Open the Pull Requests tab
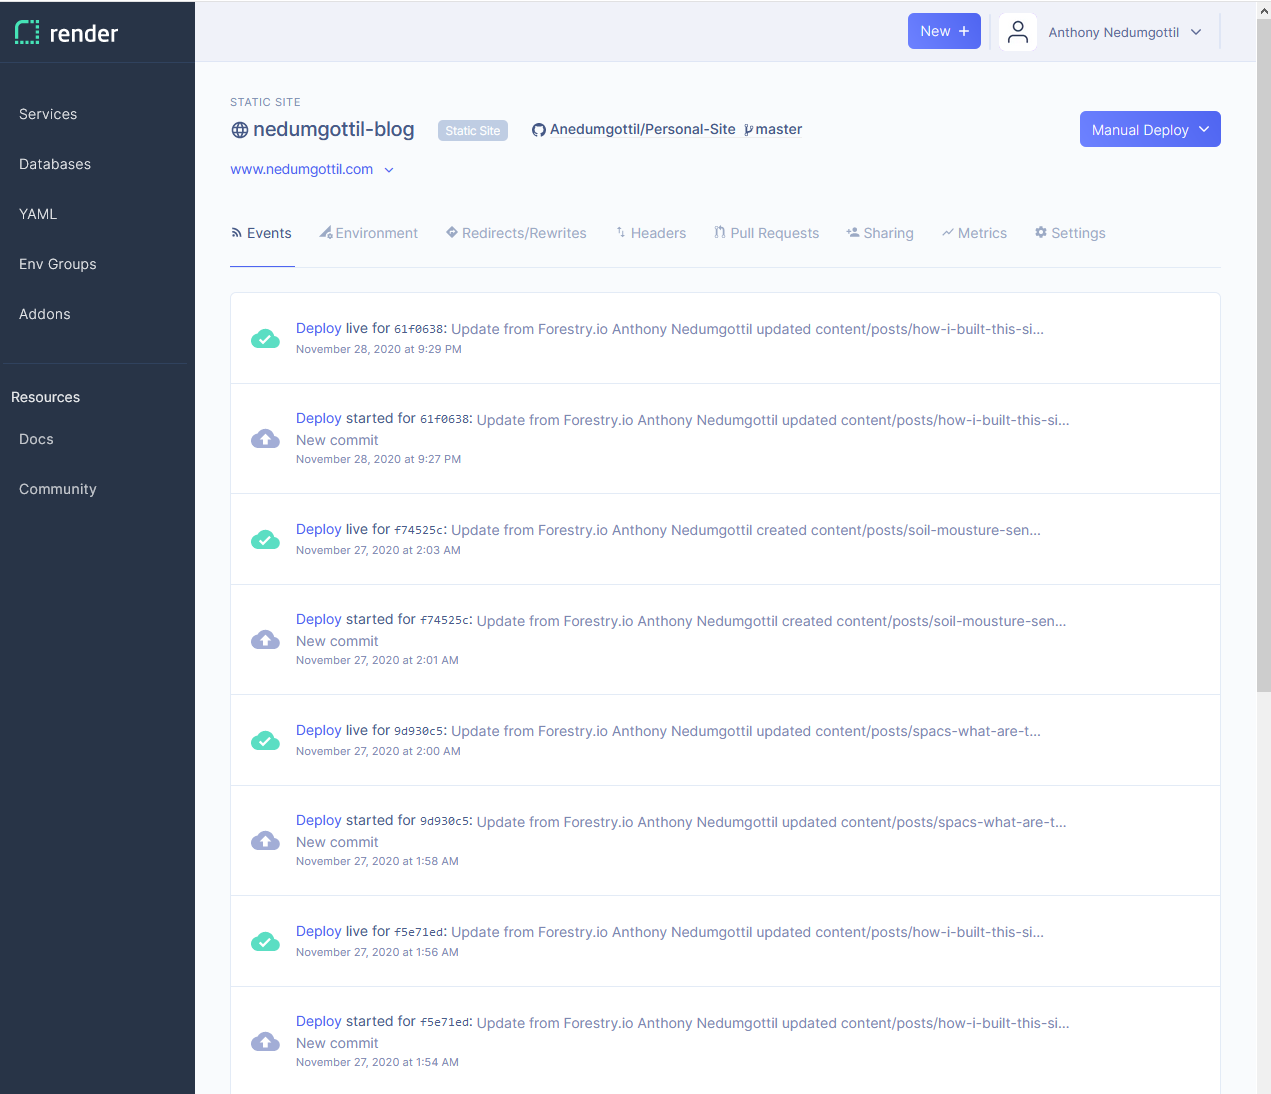Screen dimensions: 1271x1094 pyautogui.click(x=766, y=233)
